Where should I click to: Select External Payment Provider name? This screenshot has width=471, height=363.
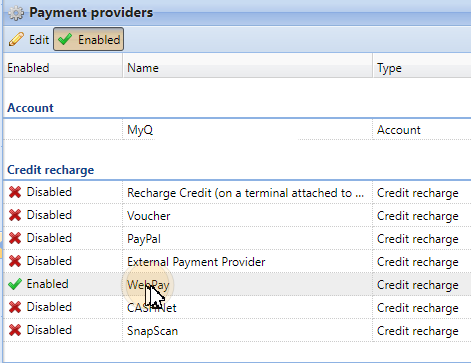coord(196,262)
